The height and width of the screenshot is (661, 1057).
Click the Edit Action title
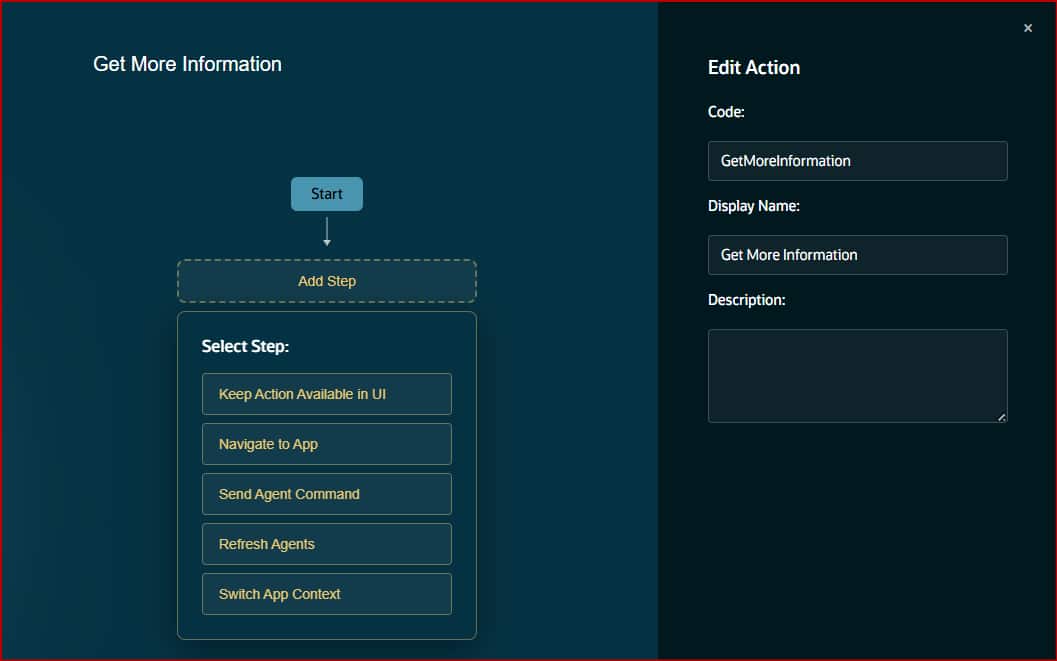[x=754, y=67]
